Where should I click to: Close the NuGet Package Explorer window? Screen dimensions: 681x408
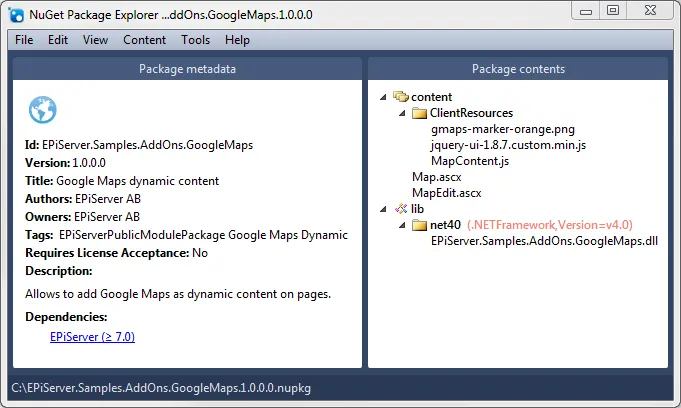click(650, 10)
